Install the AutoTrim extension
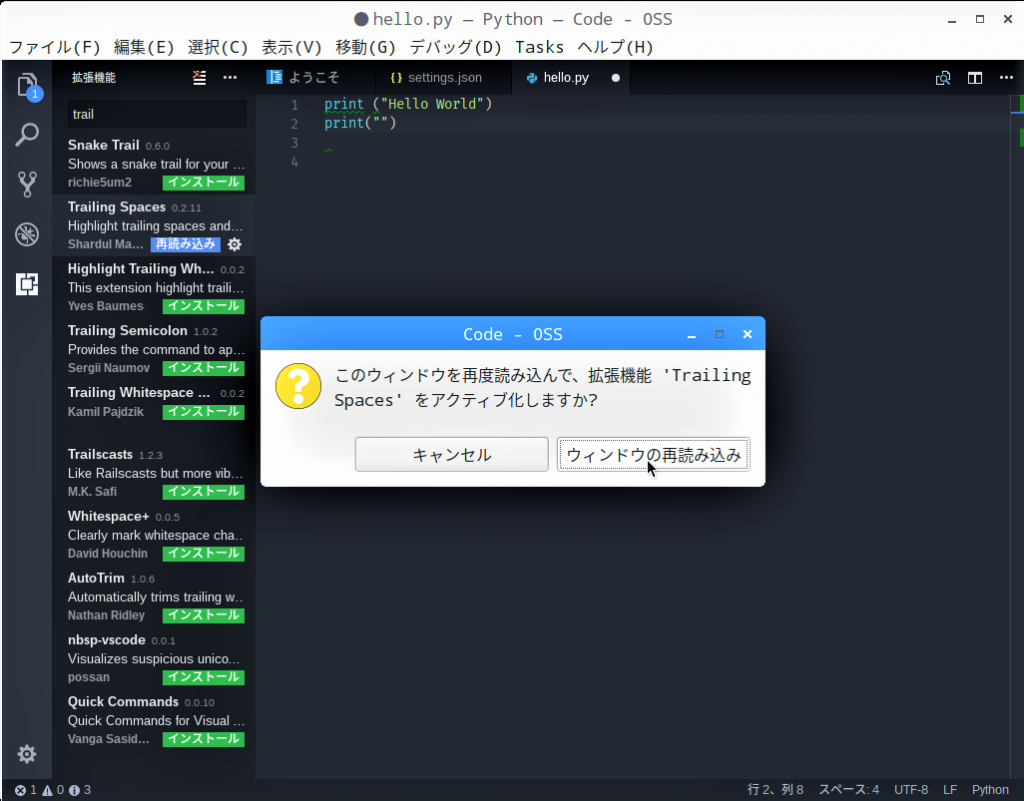Screen dimensions: 1024x801 point(204,616)
